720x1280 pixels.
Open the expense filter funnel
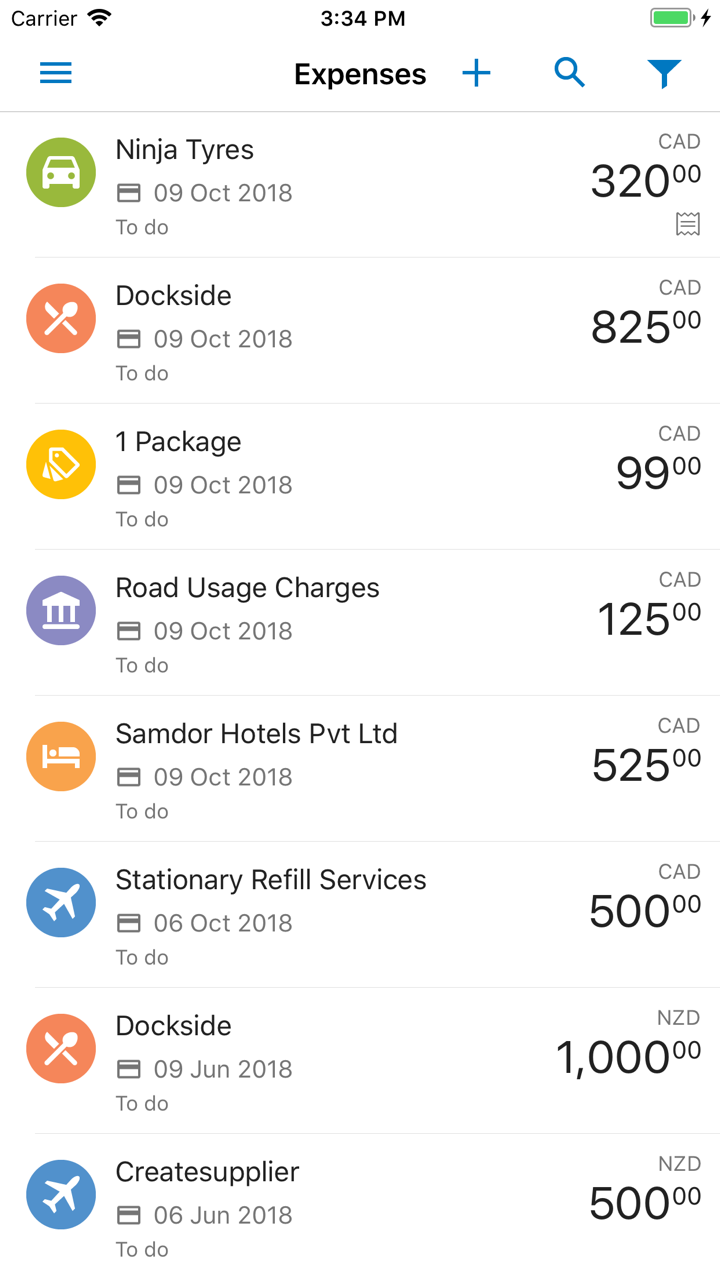pyautogui.click(x=664, y=73)
